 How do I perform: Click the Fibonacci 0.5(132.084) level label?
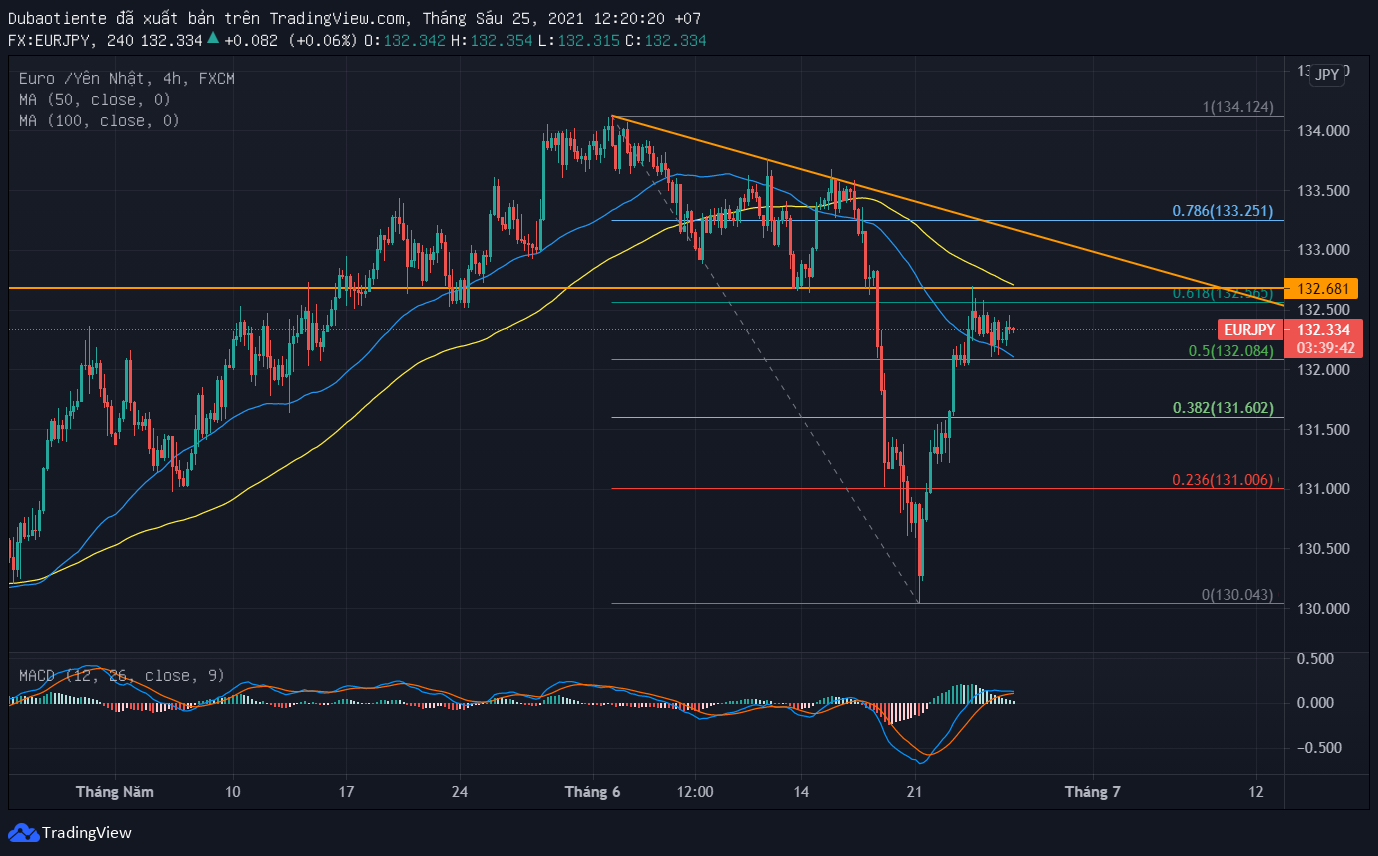click(1230, 351)
